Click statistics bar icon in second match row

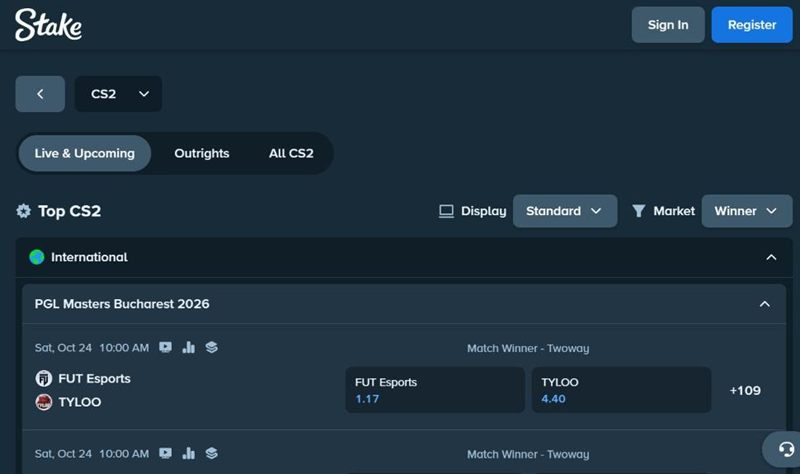pyautogui.click(x=188, y=453)
